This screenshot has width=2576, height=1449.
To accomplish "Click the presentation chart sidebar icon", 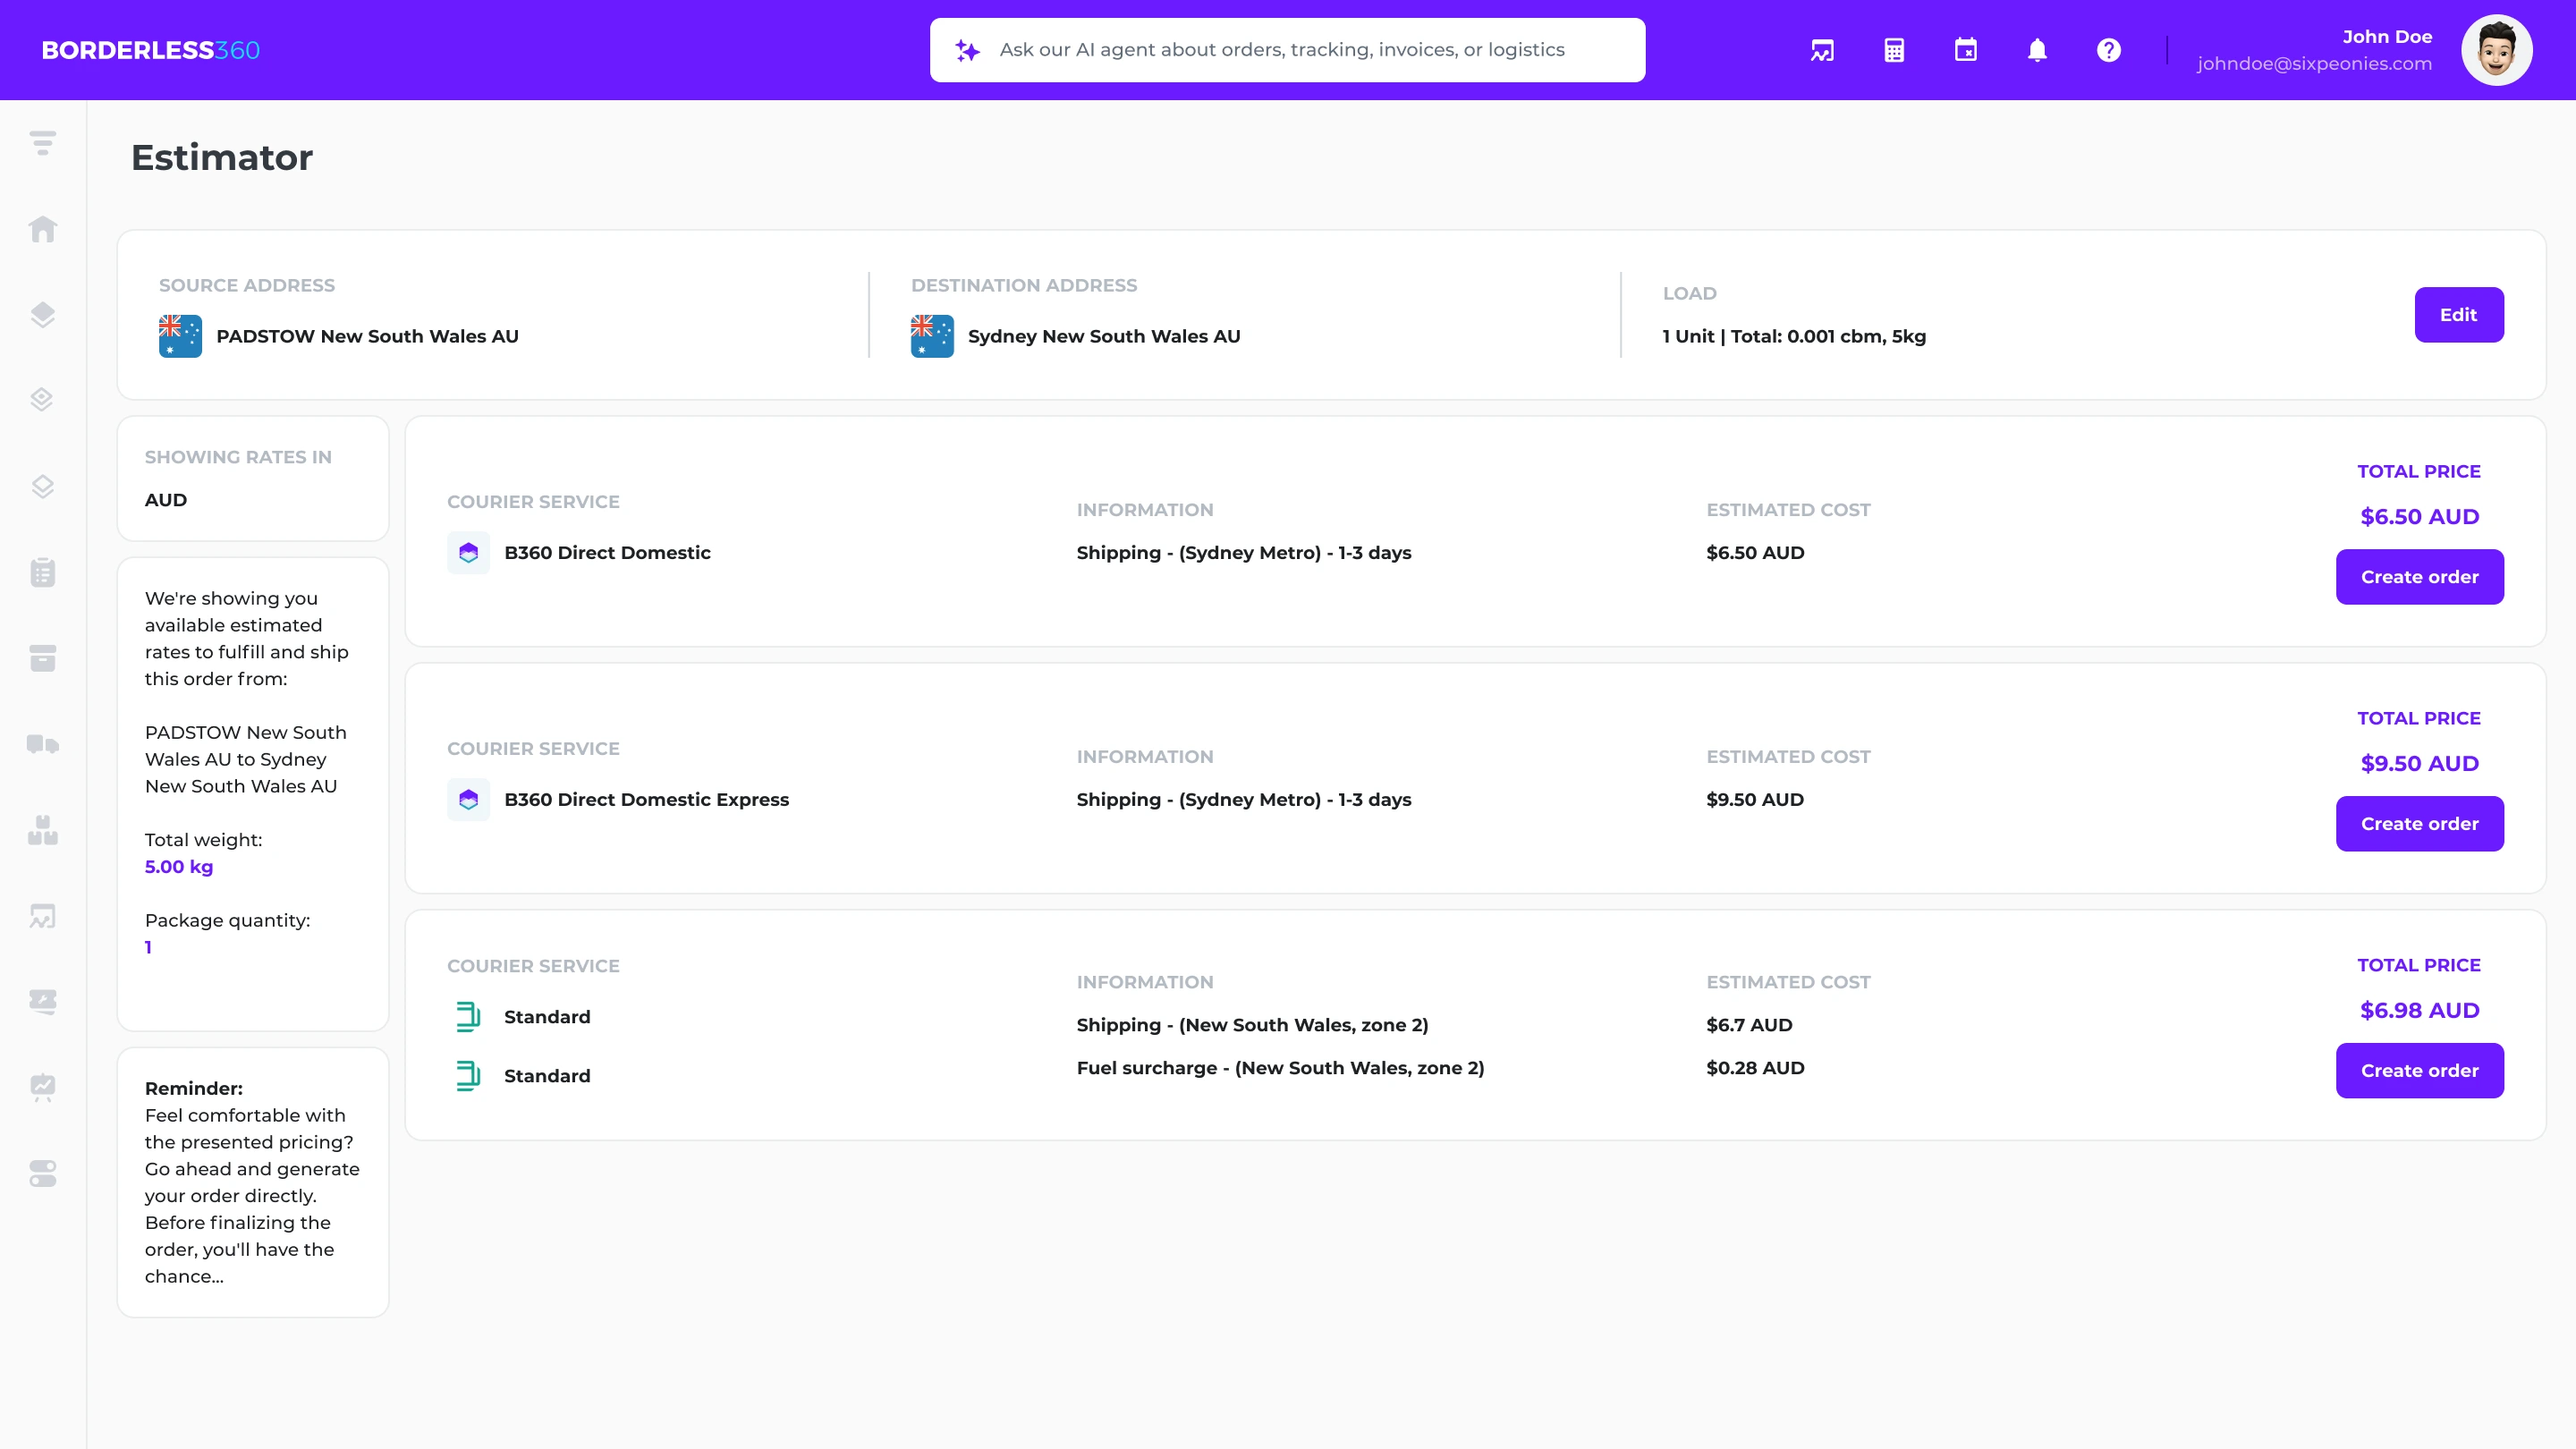I will [x=42, y=1087].
